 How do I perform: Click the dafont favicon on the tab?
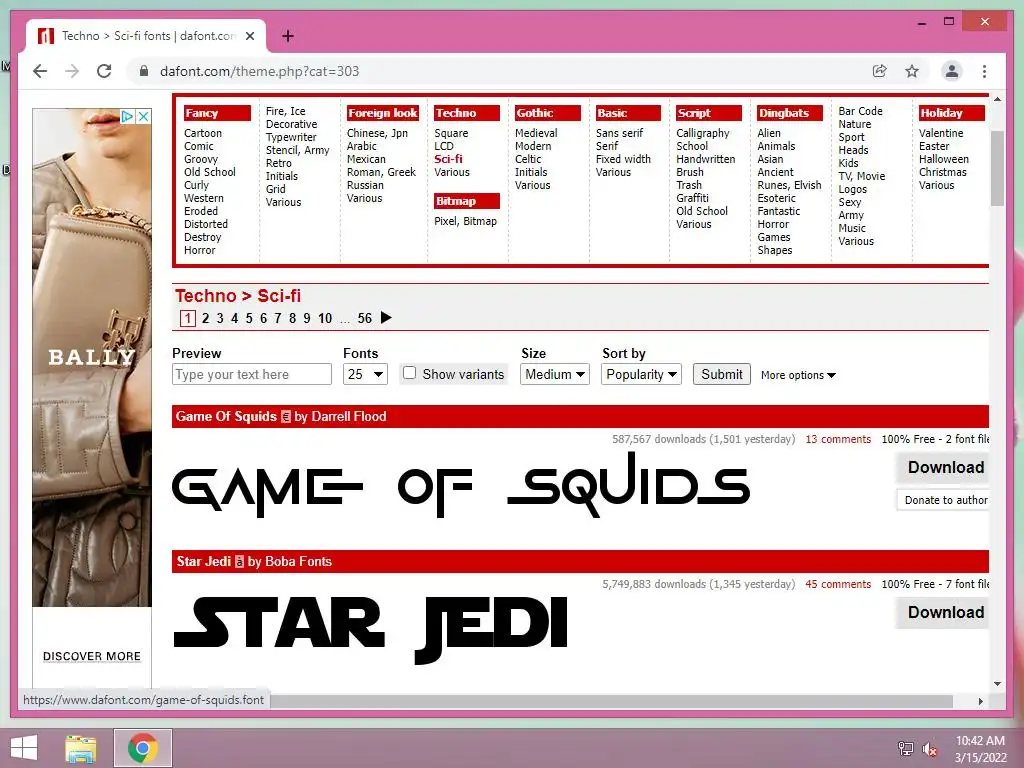pos(45,36)
